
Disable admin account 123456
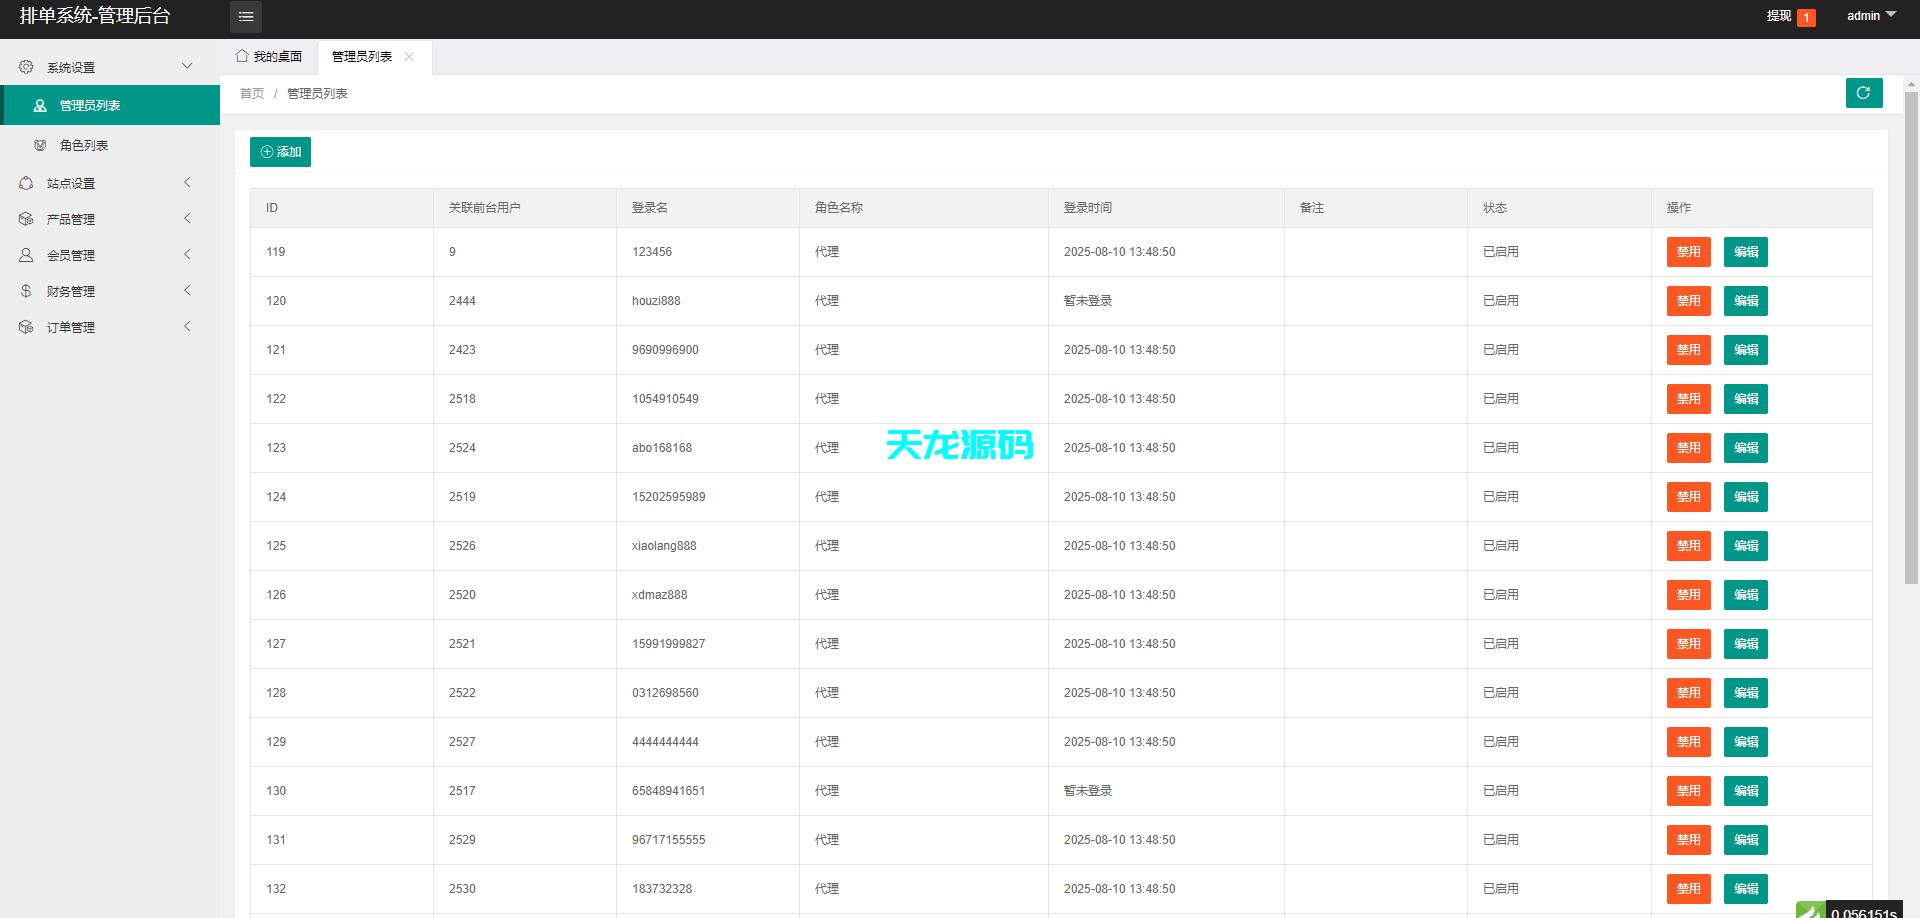point(1688,252)
